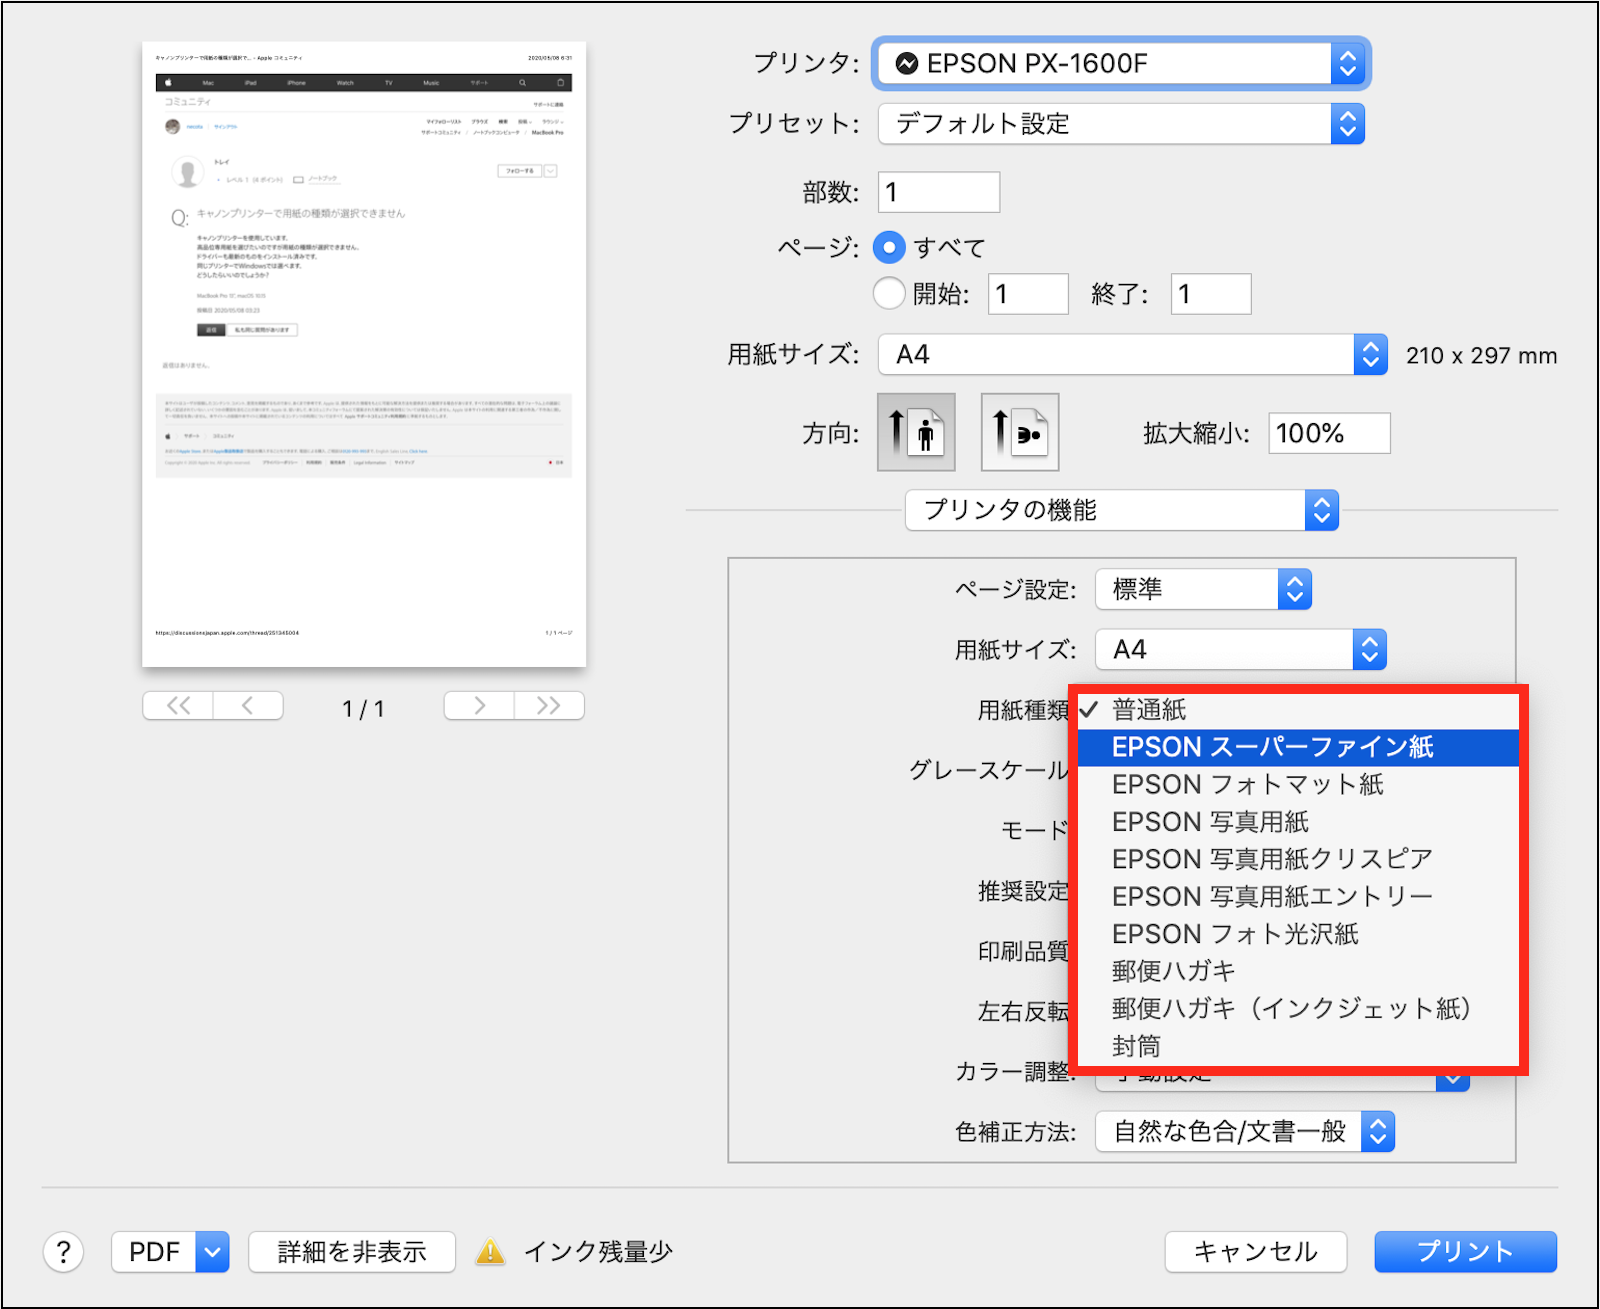The image size is (1600, 1309).
Task: Open the top 用紙サイズ A4 dropdown
Action: (1133, 355)
